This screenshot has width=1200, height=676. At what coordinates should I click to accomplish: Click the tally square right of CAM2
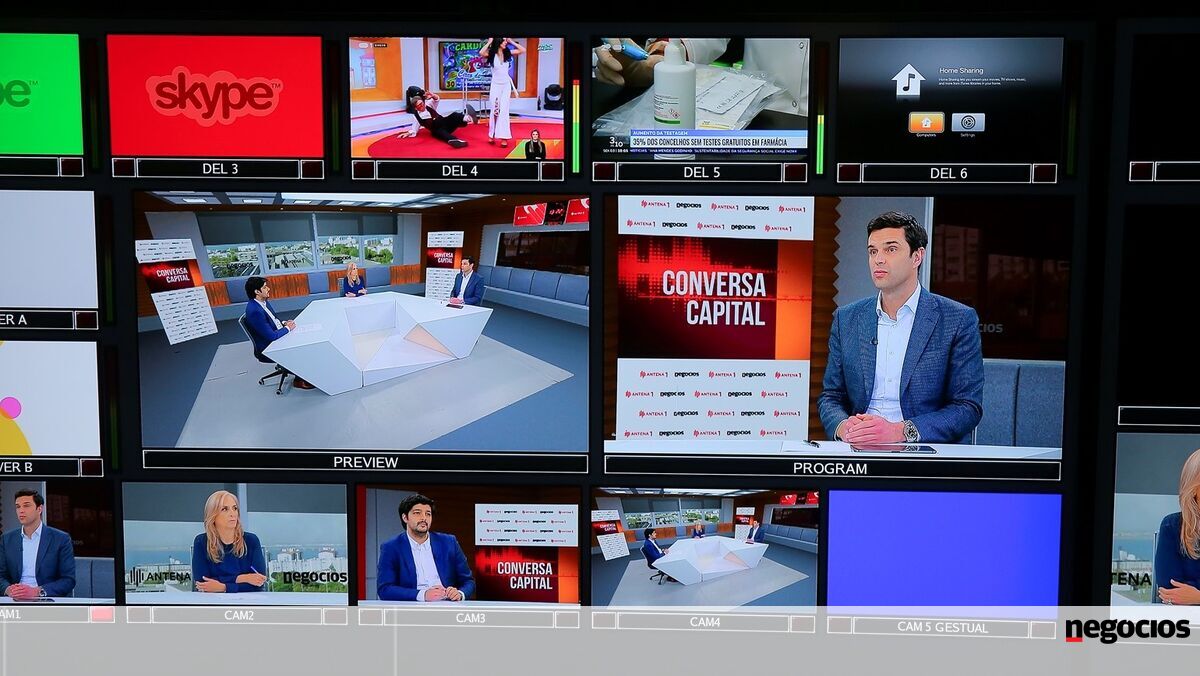(337, 617)
